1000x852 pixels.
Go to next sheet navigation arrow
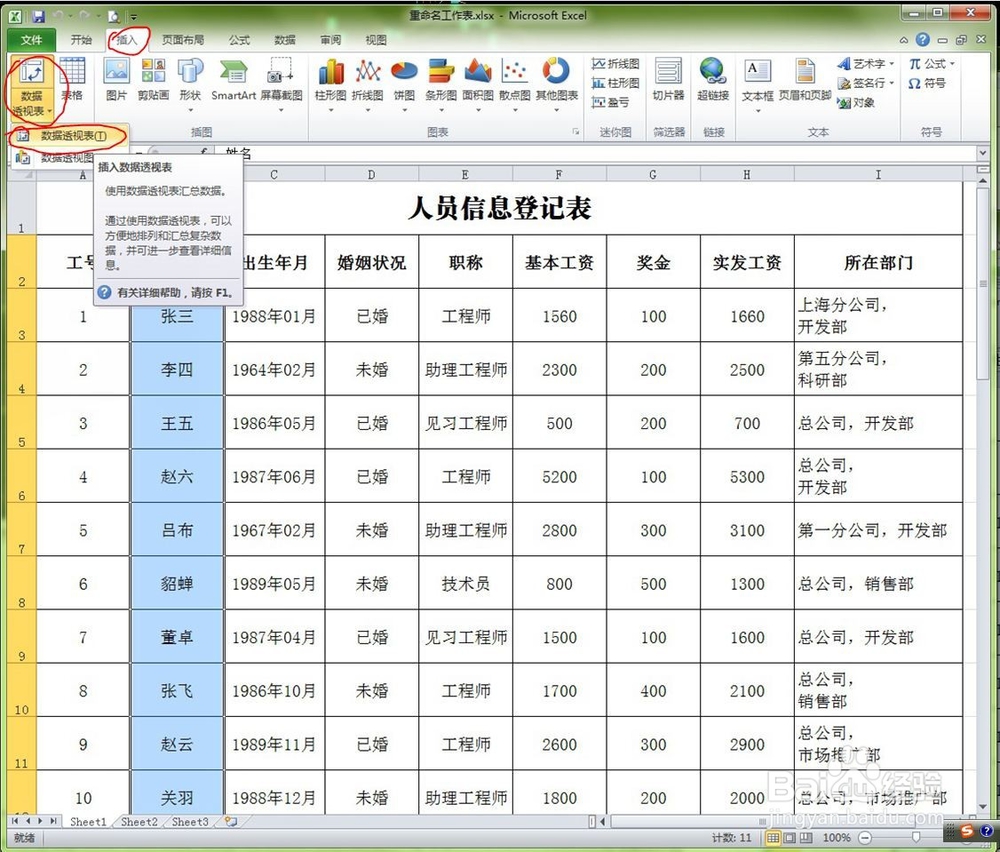[41, 821]
